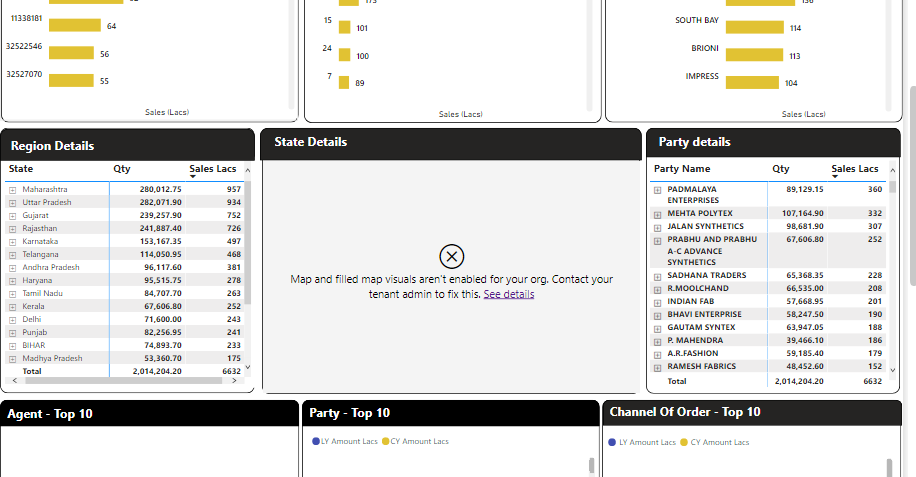Expand the Gujarat state row
This screenshot has height=477, width=916.
12,216
